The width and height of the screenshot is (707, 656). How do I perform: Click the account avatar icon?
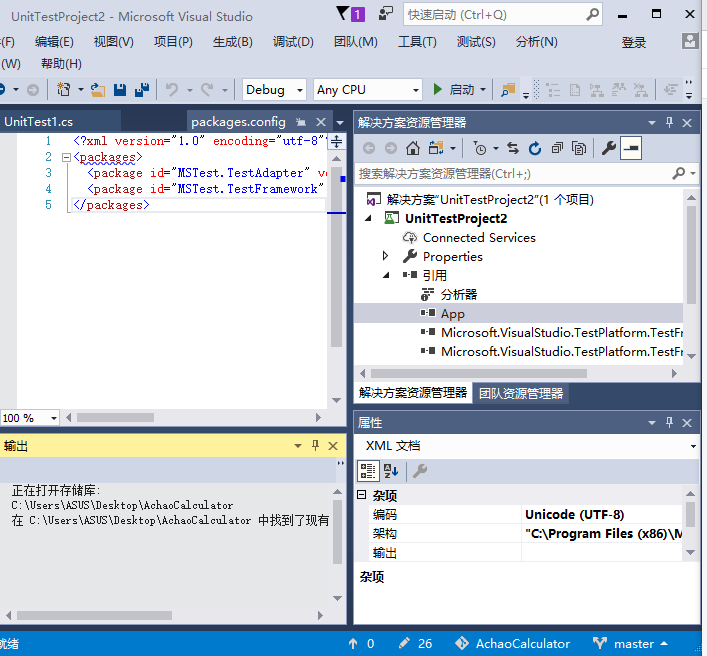[689, 41]
